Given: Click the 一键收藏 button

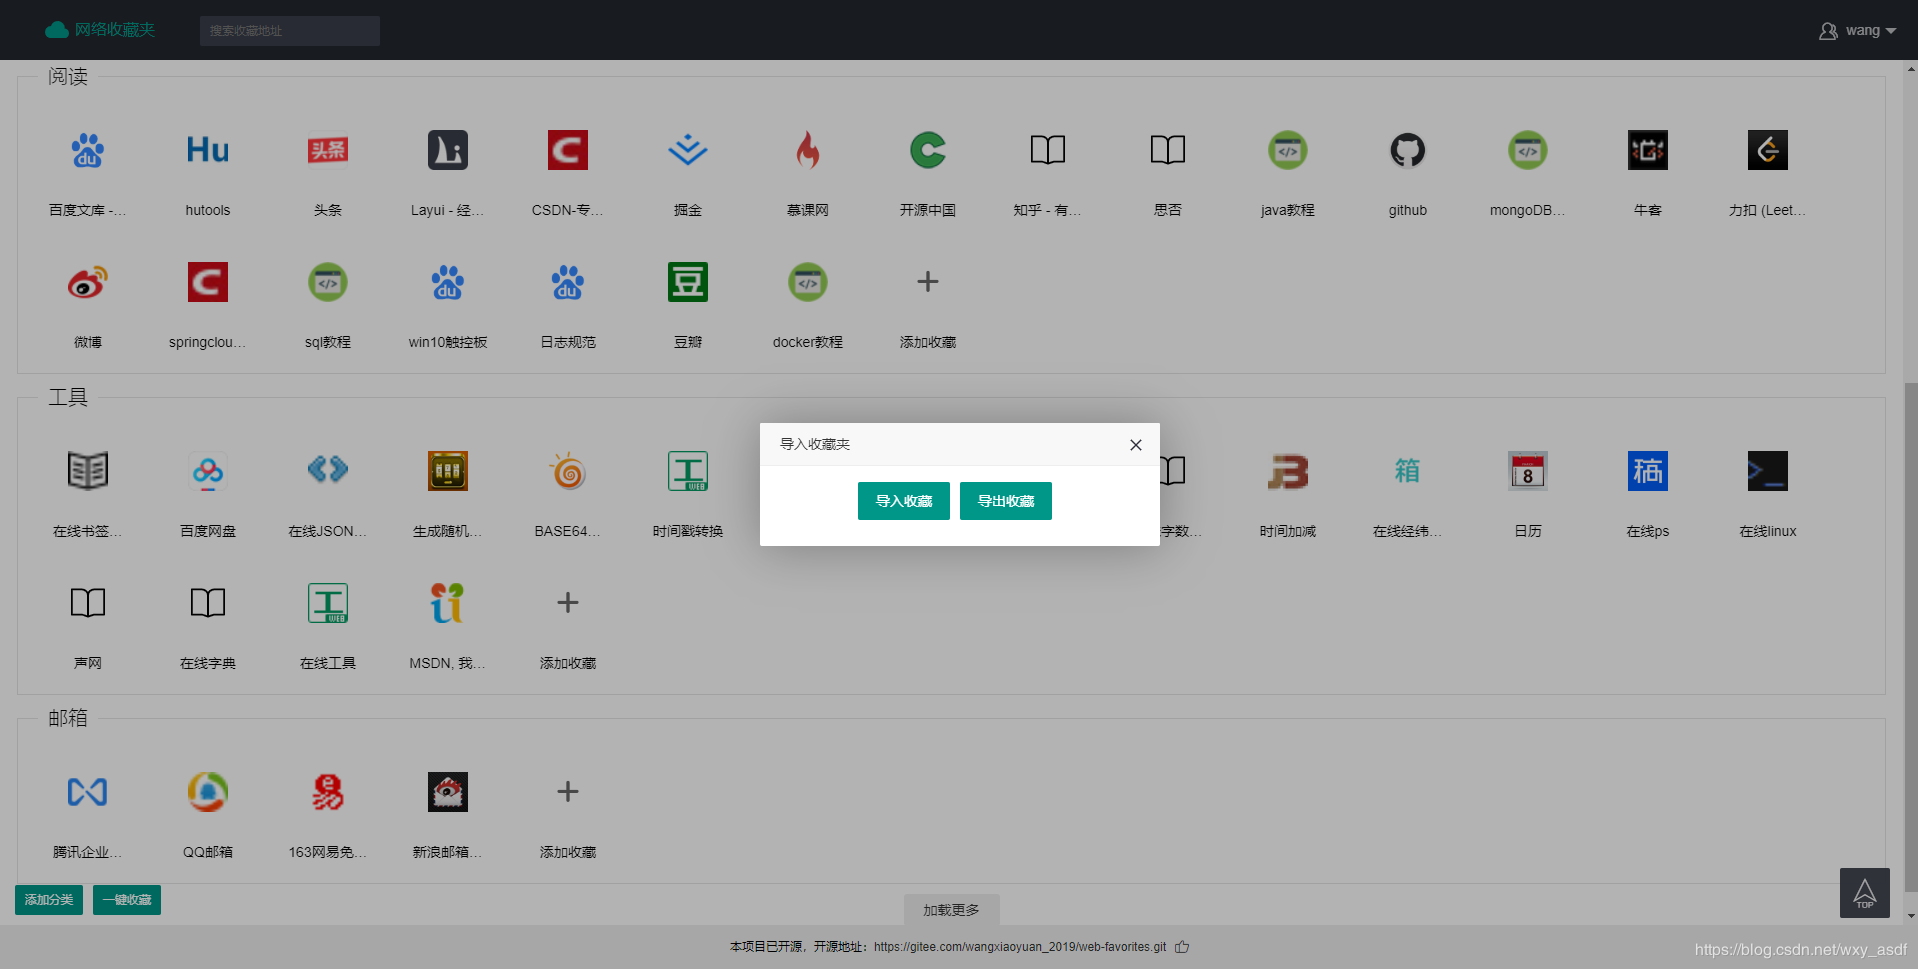Looking at the screenshot, I should [127, 900].
